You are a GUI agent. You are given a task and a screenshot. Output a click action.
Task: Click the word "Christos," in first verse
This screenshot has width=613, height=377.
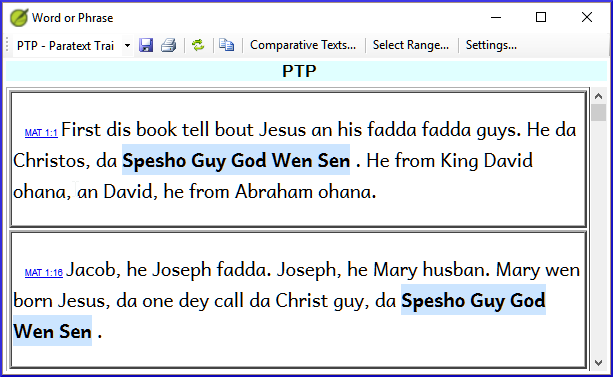(x=51, y=161)
